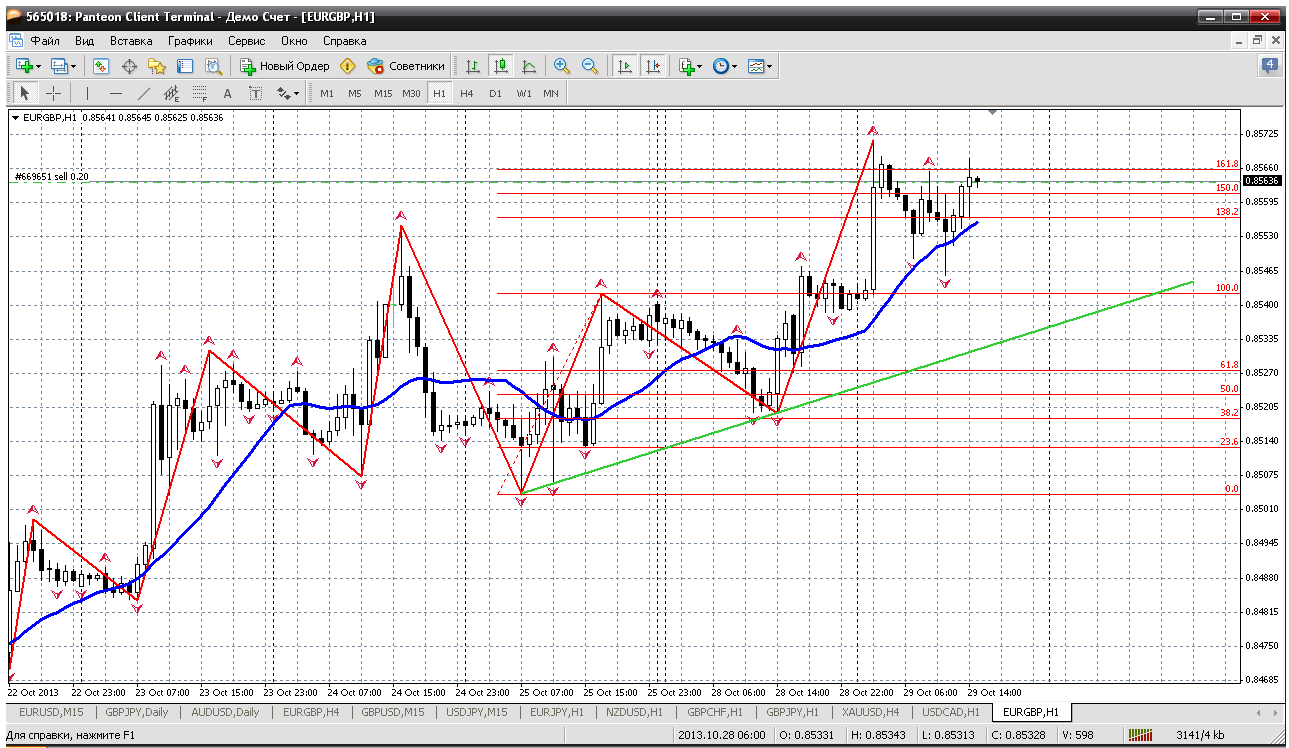The height and width of the screenshot is (748, 1289).
Task: Switch chart to line chart mode
Action: point(529,66)
